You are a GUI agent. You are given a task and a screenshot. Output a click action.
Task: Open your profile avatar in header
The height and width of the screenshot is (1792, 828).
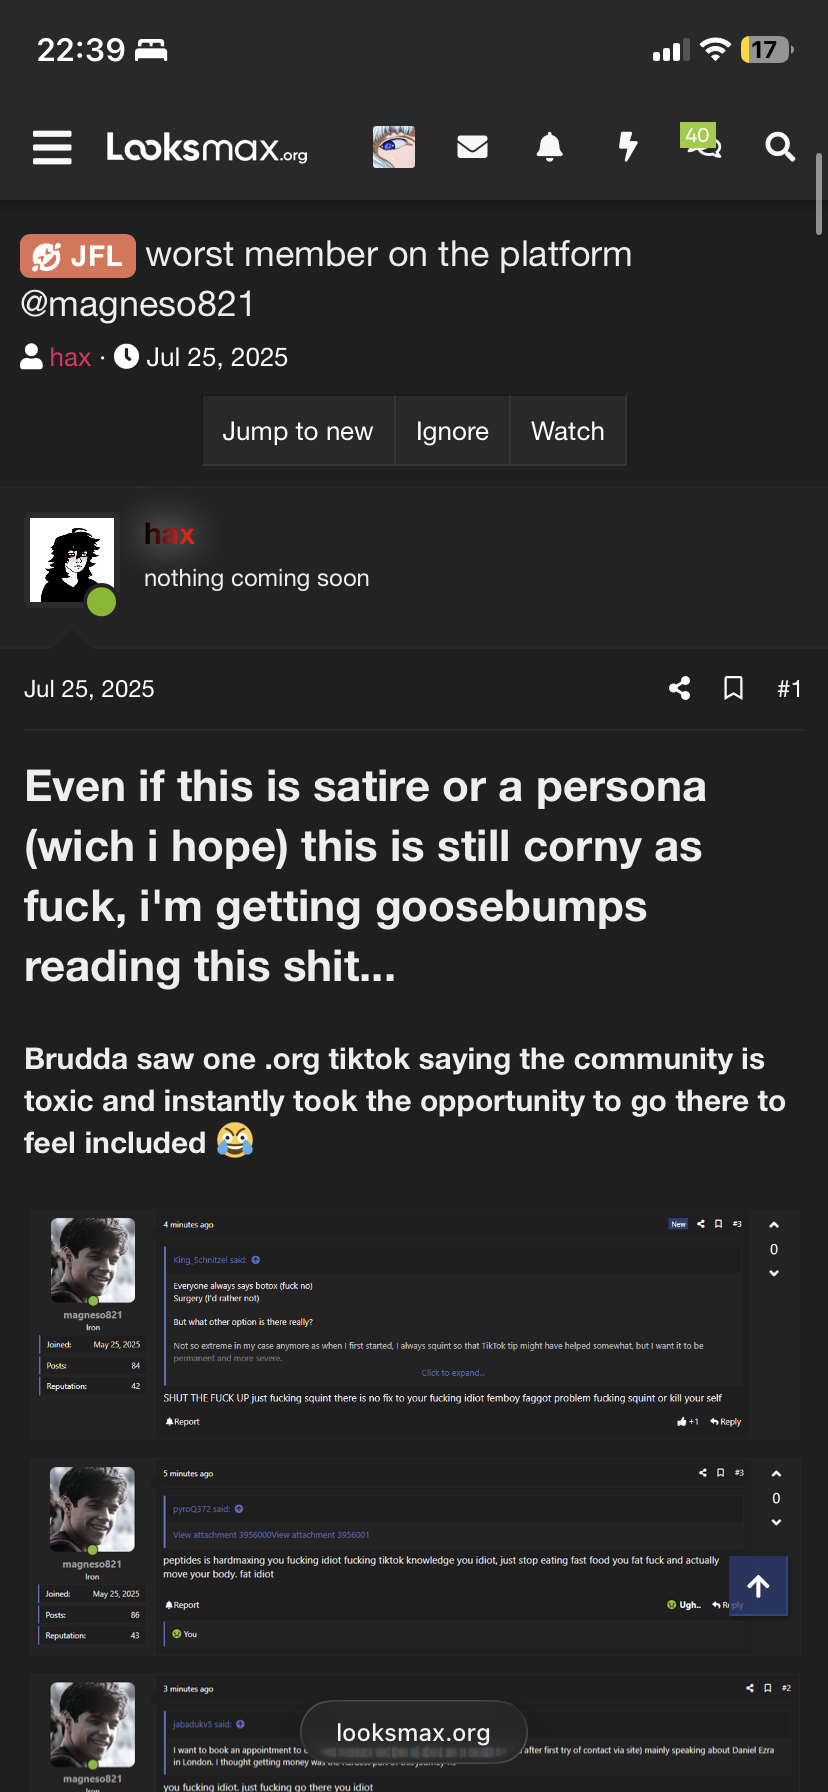[x=394, y=147]
